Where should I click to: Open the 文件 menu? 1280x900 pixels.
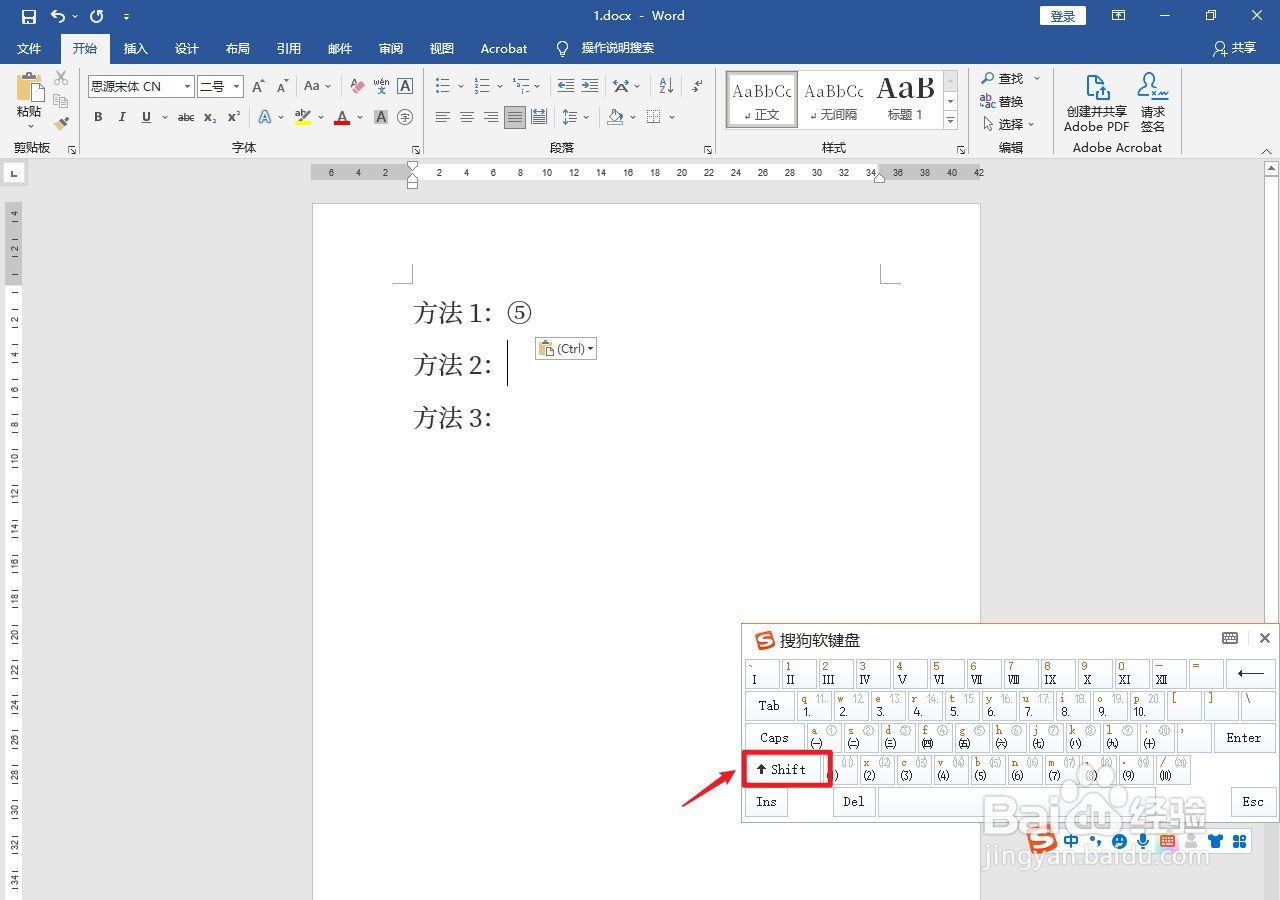[29, 48]
